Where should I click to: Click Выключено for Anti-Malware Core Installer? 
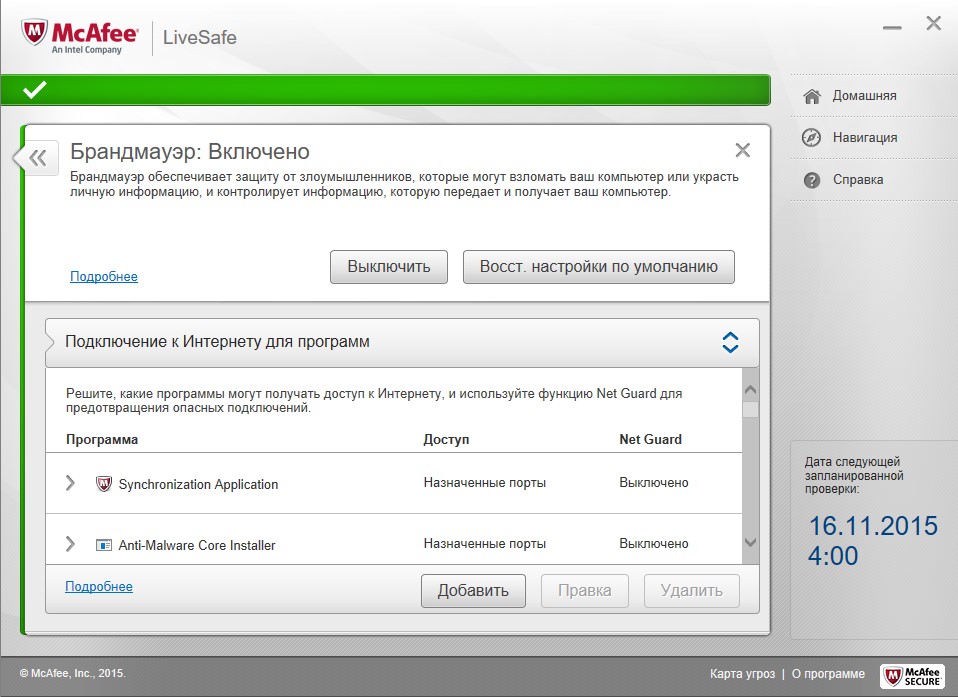(x=654, y=544)
